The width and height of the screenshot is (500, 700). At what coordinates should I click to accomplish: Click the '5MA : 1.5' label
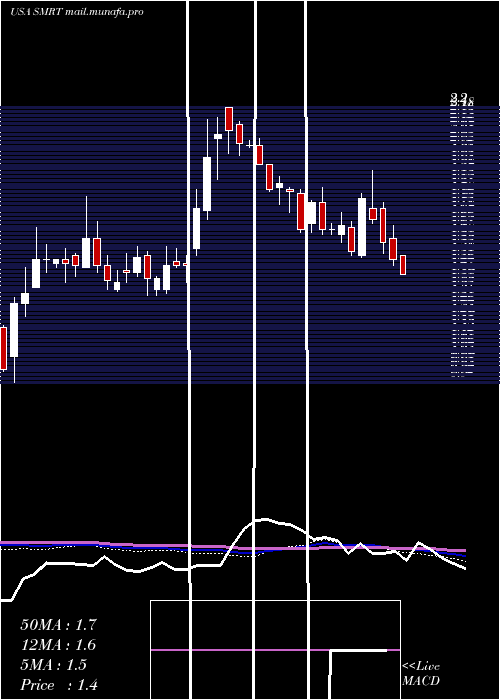point(54,665)
